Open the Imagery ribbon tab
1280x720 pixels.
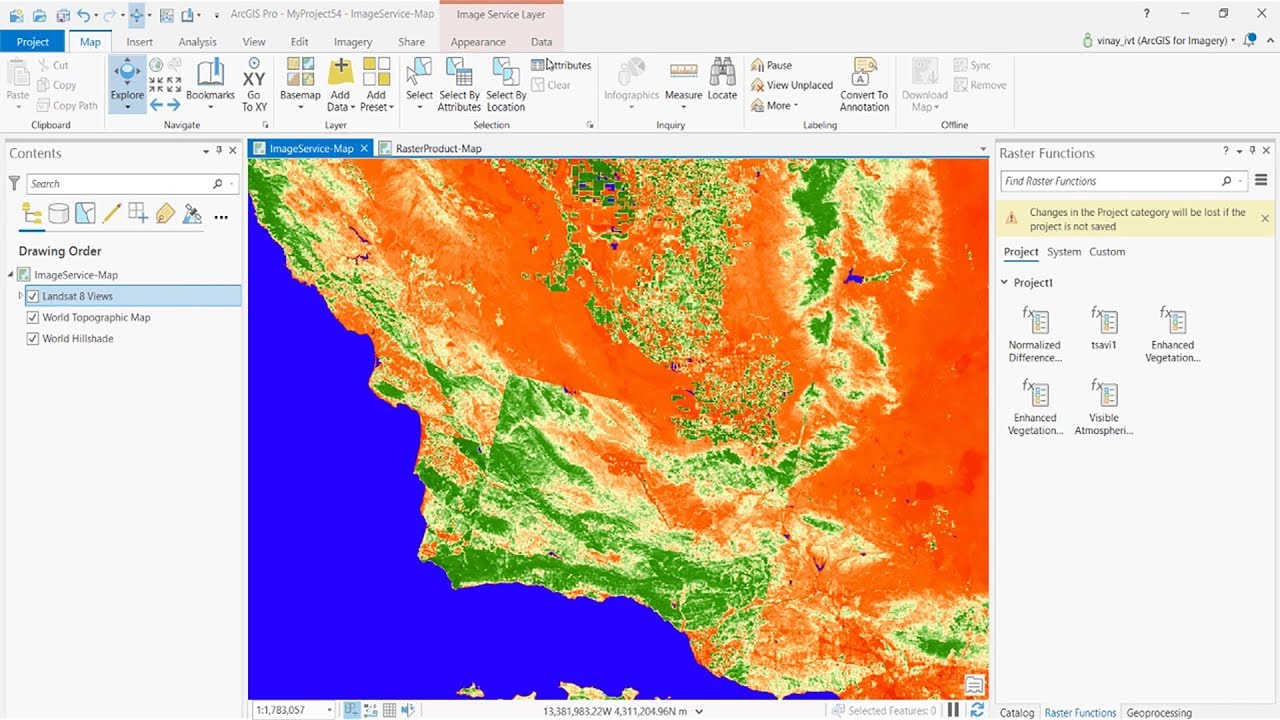[x=352, y=42]
